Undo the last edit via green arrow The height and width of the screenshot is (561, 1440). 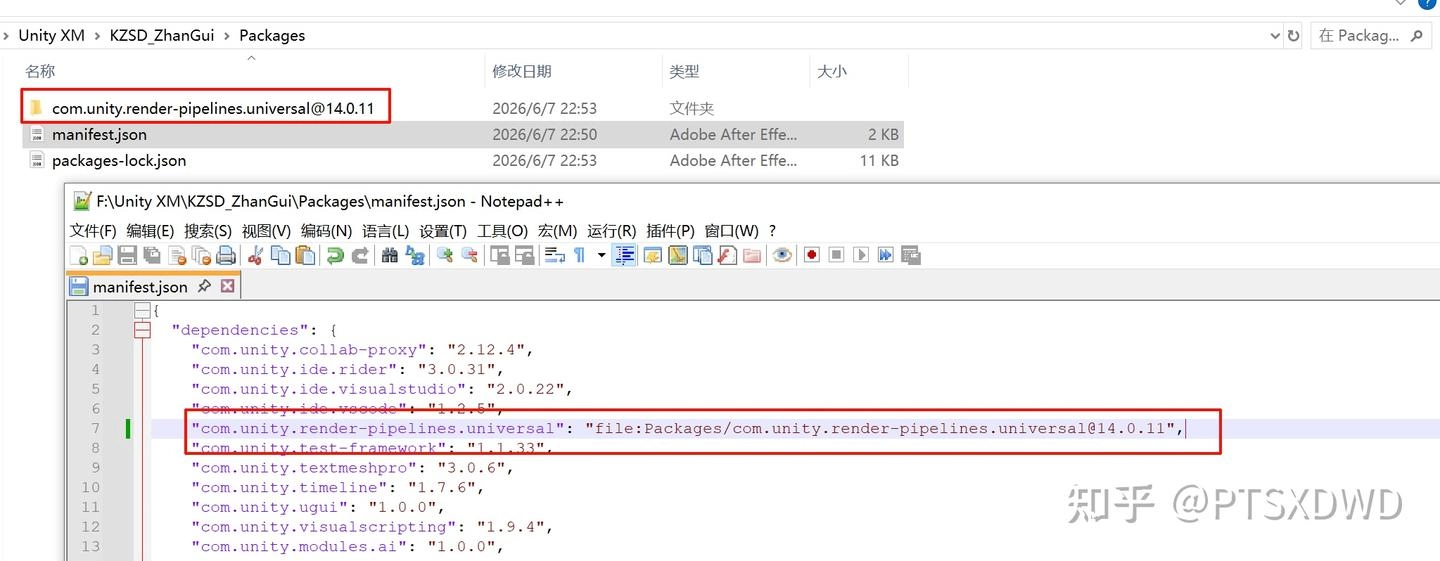[x=335, y=255]
